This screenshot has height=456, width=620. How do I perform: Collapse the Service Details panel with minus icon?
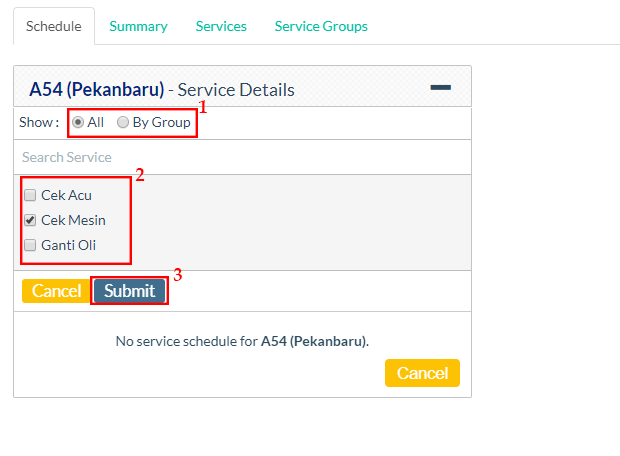point(440,88)
